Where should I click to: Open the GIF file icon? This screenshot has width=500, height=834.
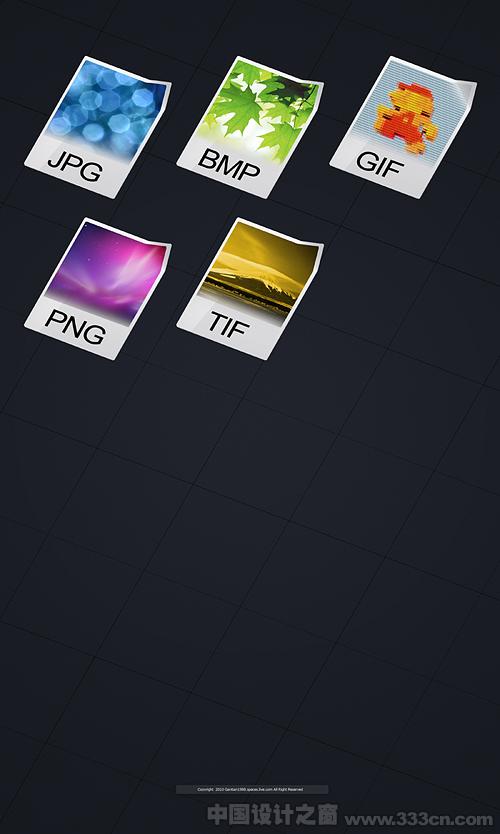[403, 127]
